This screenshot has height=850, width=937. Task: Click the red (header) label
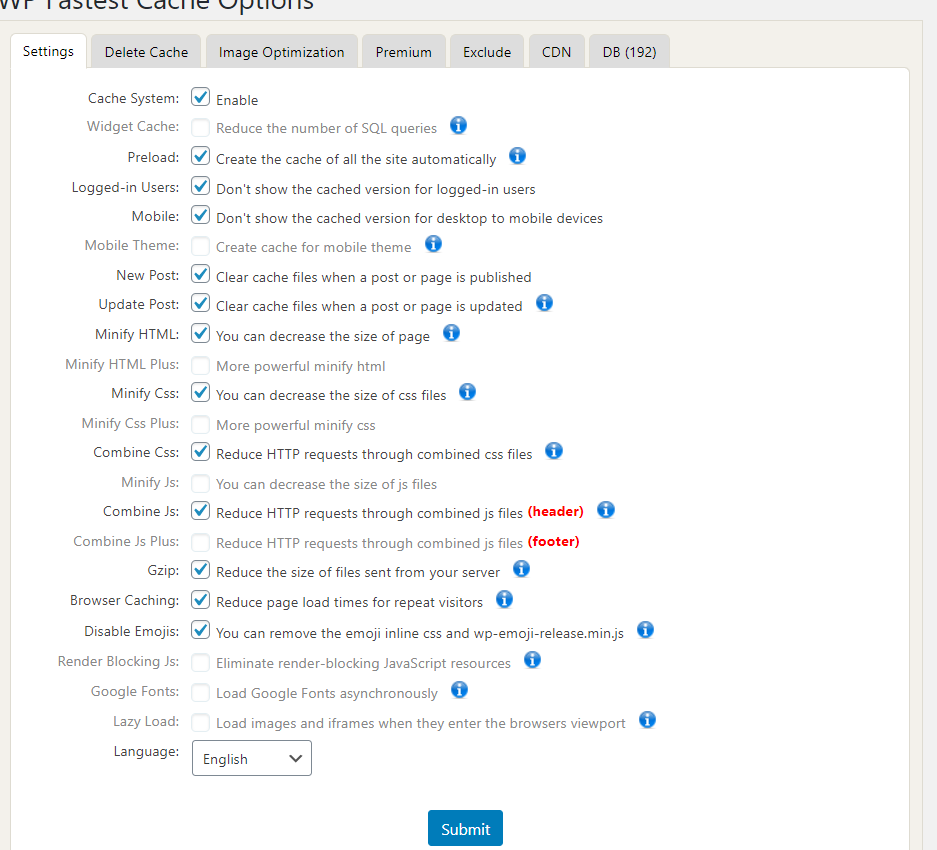[x=556, y=512]
